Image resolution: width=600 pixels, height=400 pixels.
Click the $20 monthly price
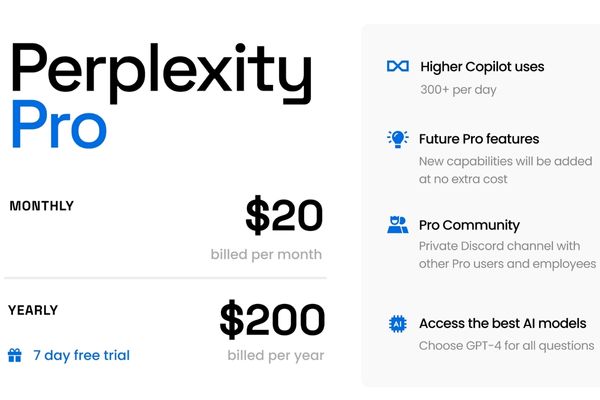(284, 216)
